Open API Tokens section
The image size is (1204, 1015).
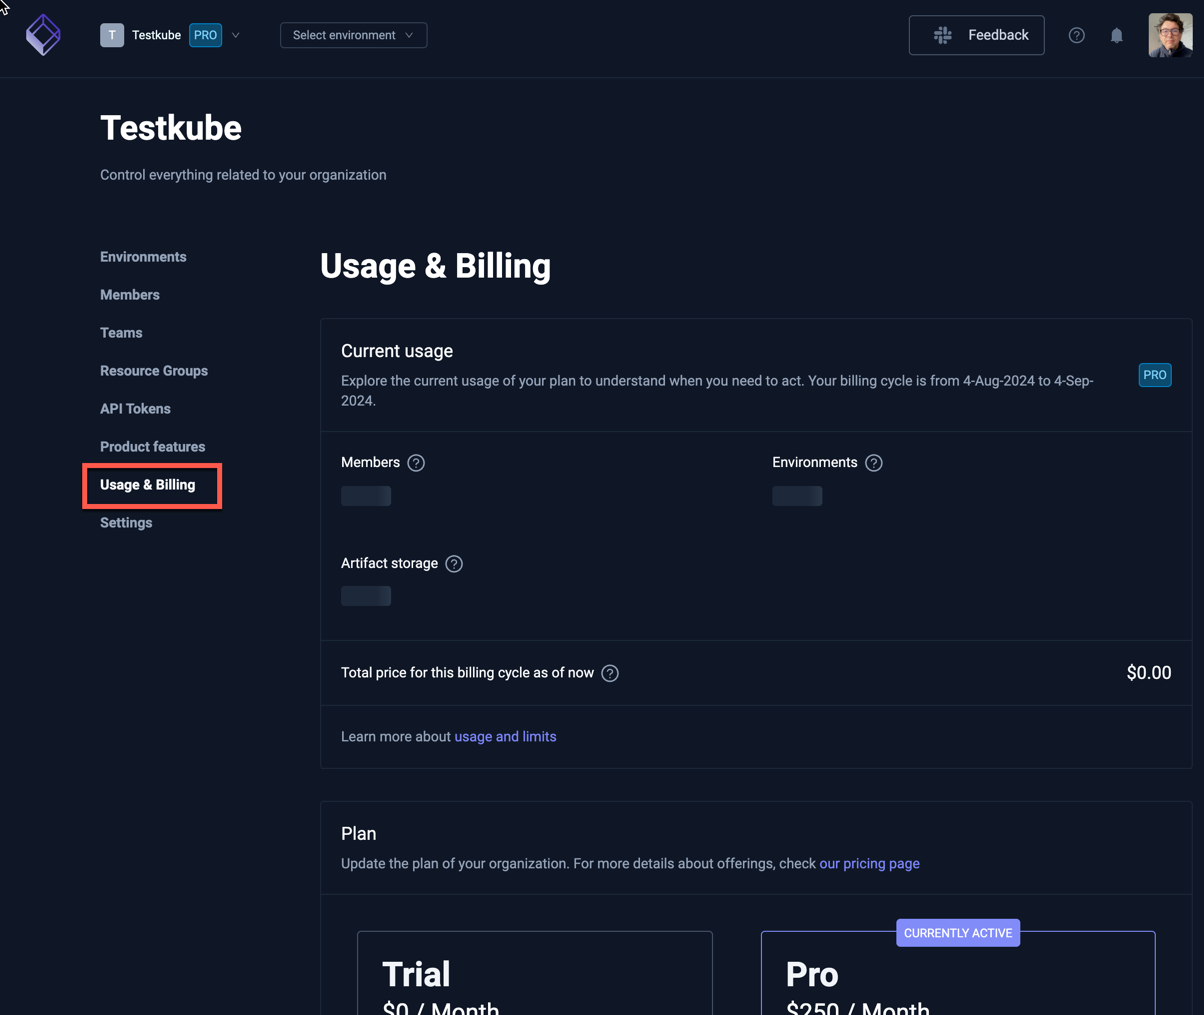(x=135, y=409)
